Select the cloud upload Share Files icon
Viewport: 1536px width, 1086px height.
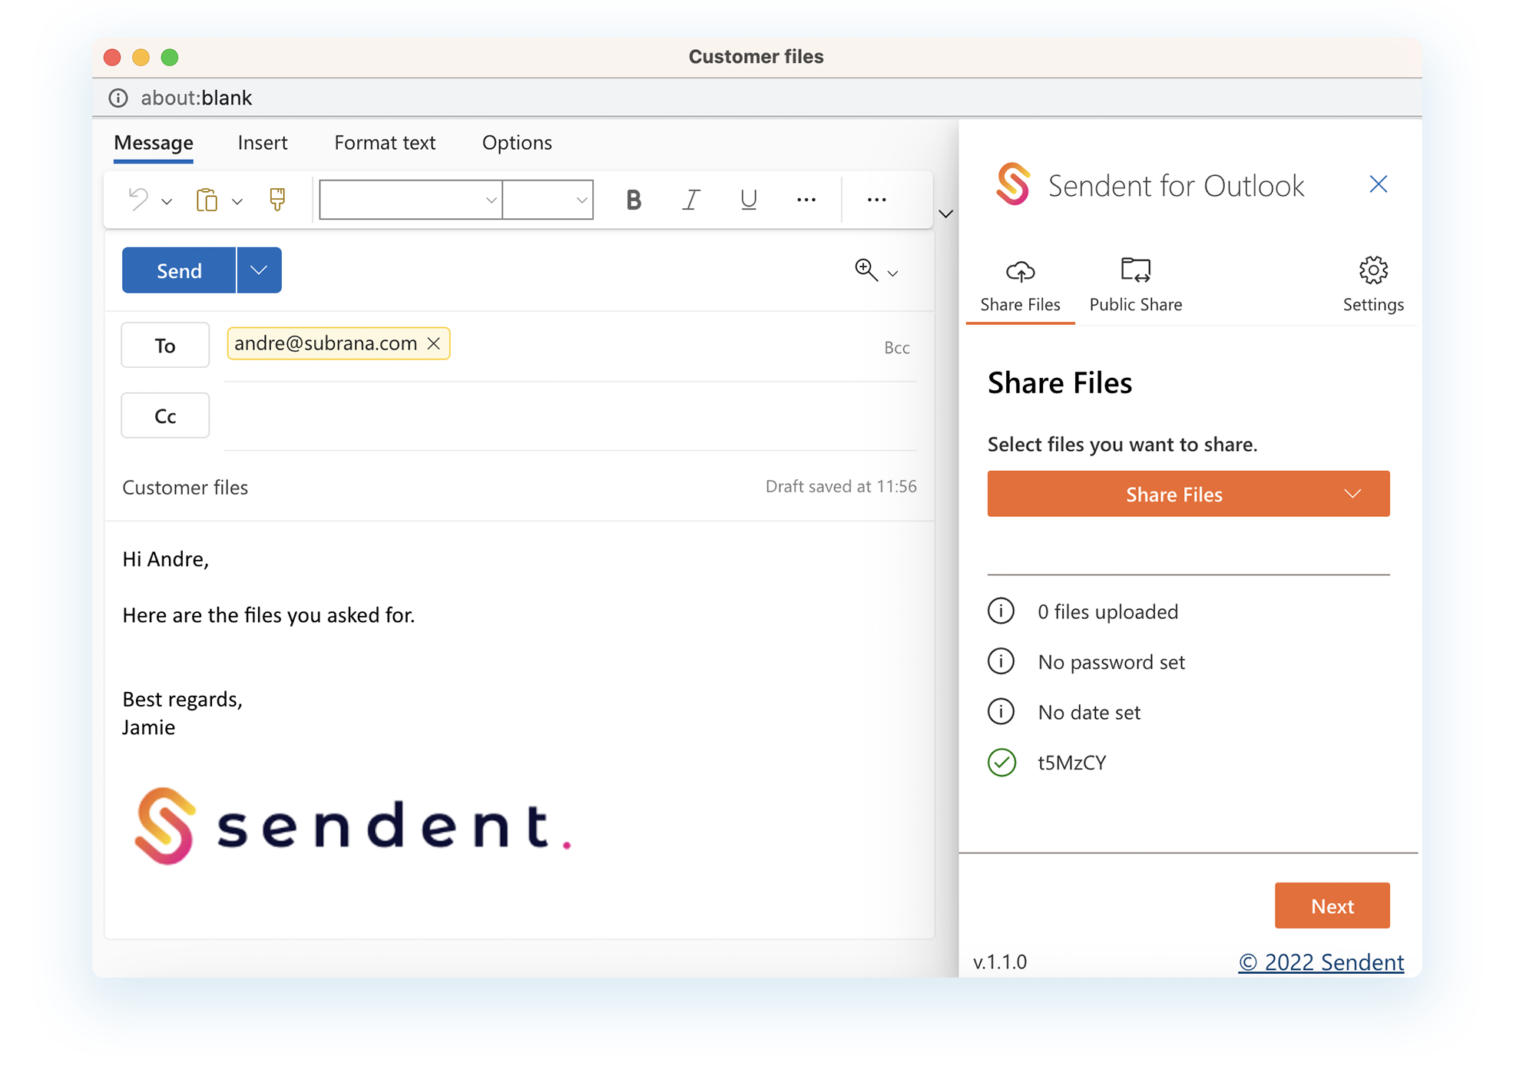click(1020, 270)
